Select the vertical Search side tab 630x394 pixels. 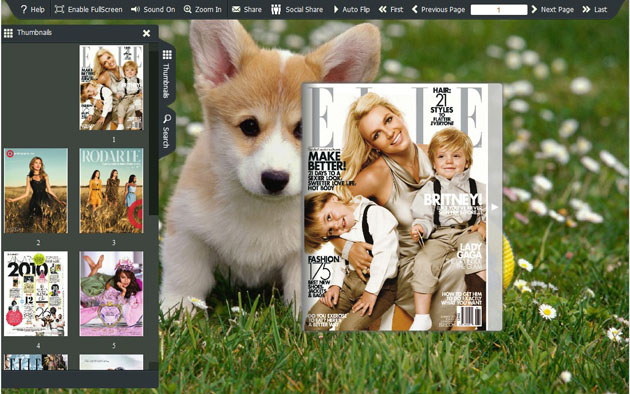[167, 131]
